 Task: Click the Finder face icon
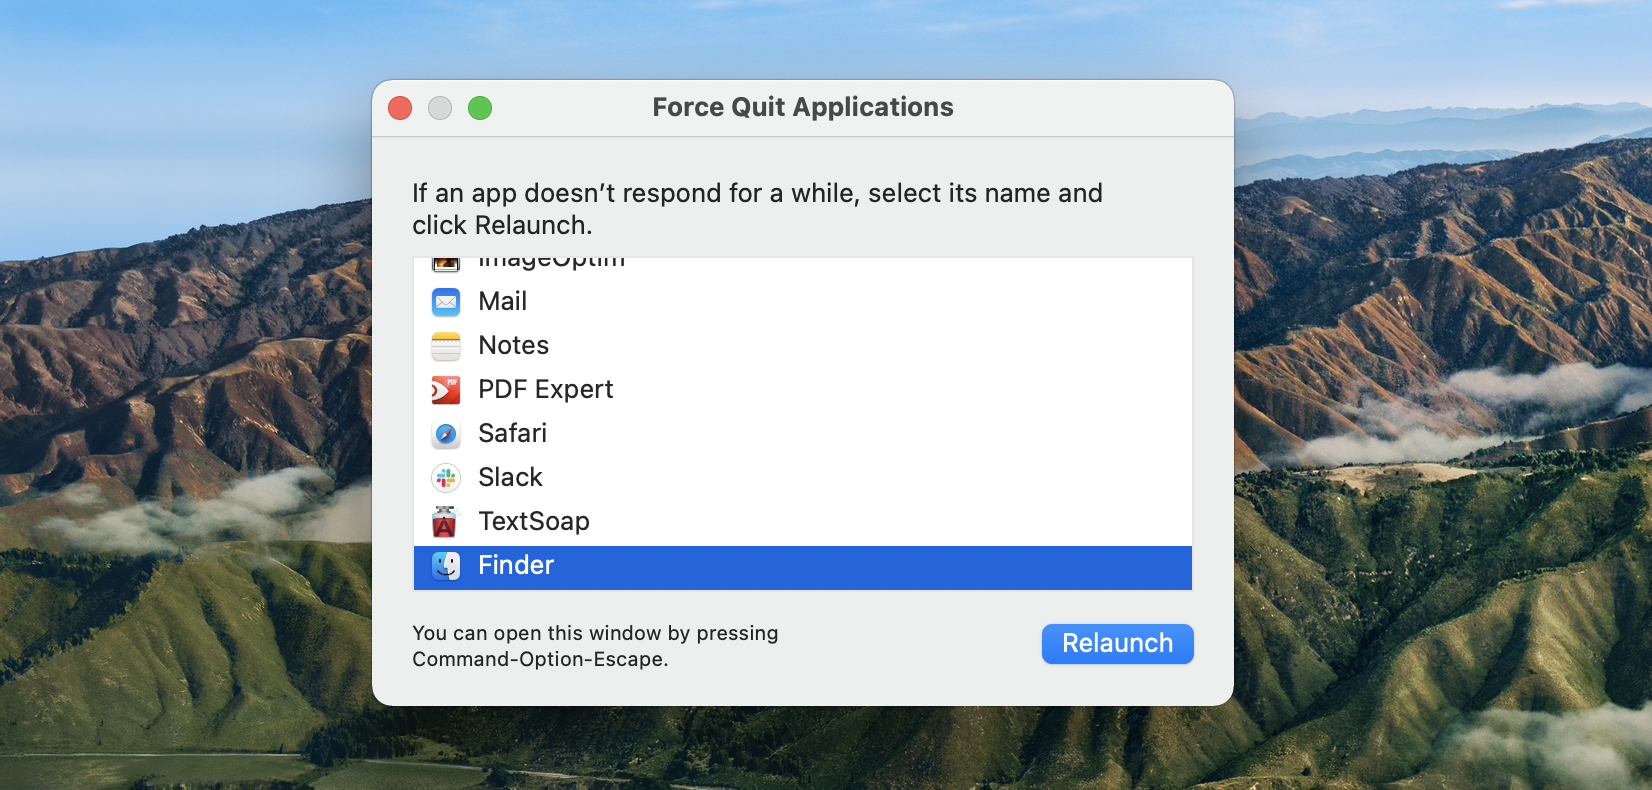click(x=446, y=565)
